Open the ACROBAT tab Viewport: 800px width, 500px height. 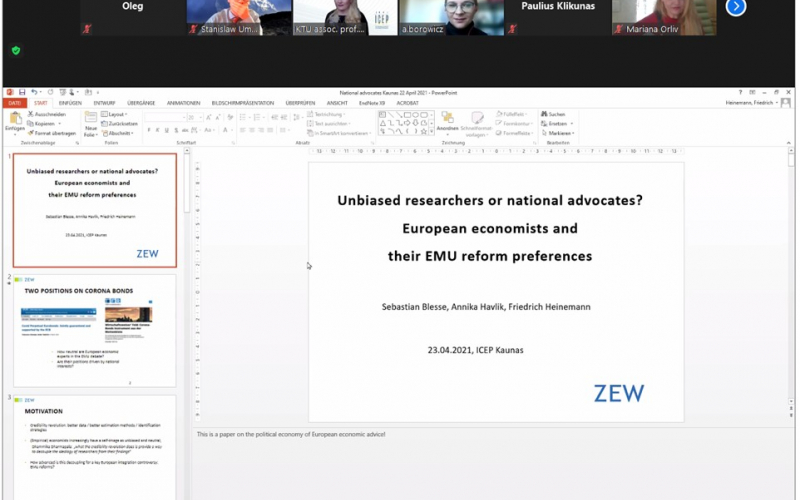[407, 103]
